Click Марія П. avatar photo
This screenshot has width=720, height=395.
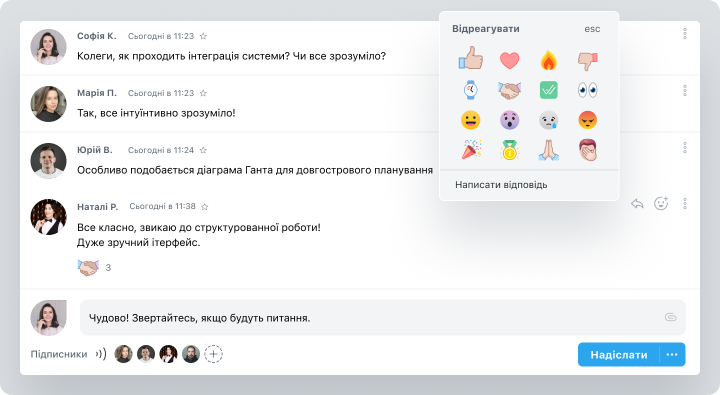48,104
